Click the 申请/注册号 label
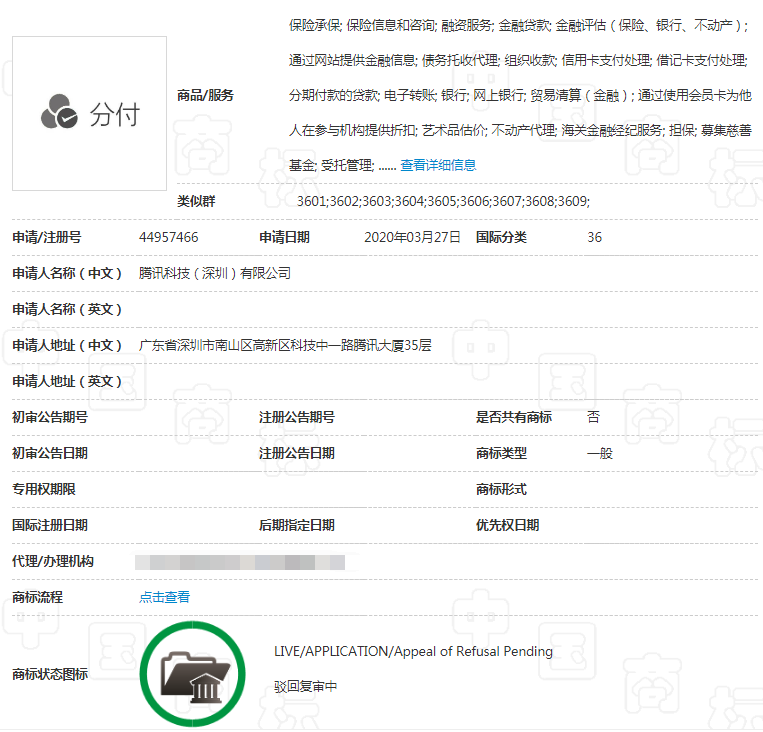 click(x=47, y=238)
